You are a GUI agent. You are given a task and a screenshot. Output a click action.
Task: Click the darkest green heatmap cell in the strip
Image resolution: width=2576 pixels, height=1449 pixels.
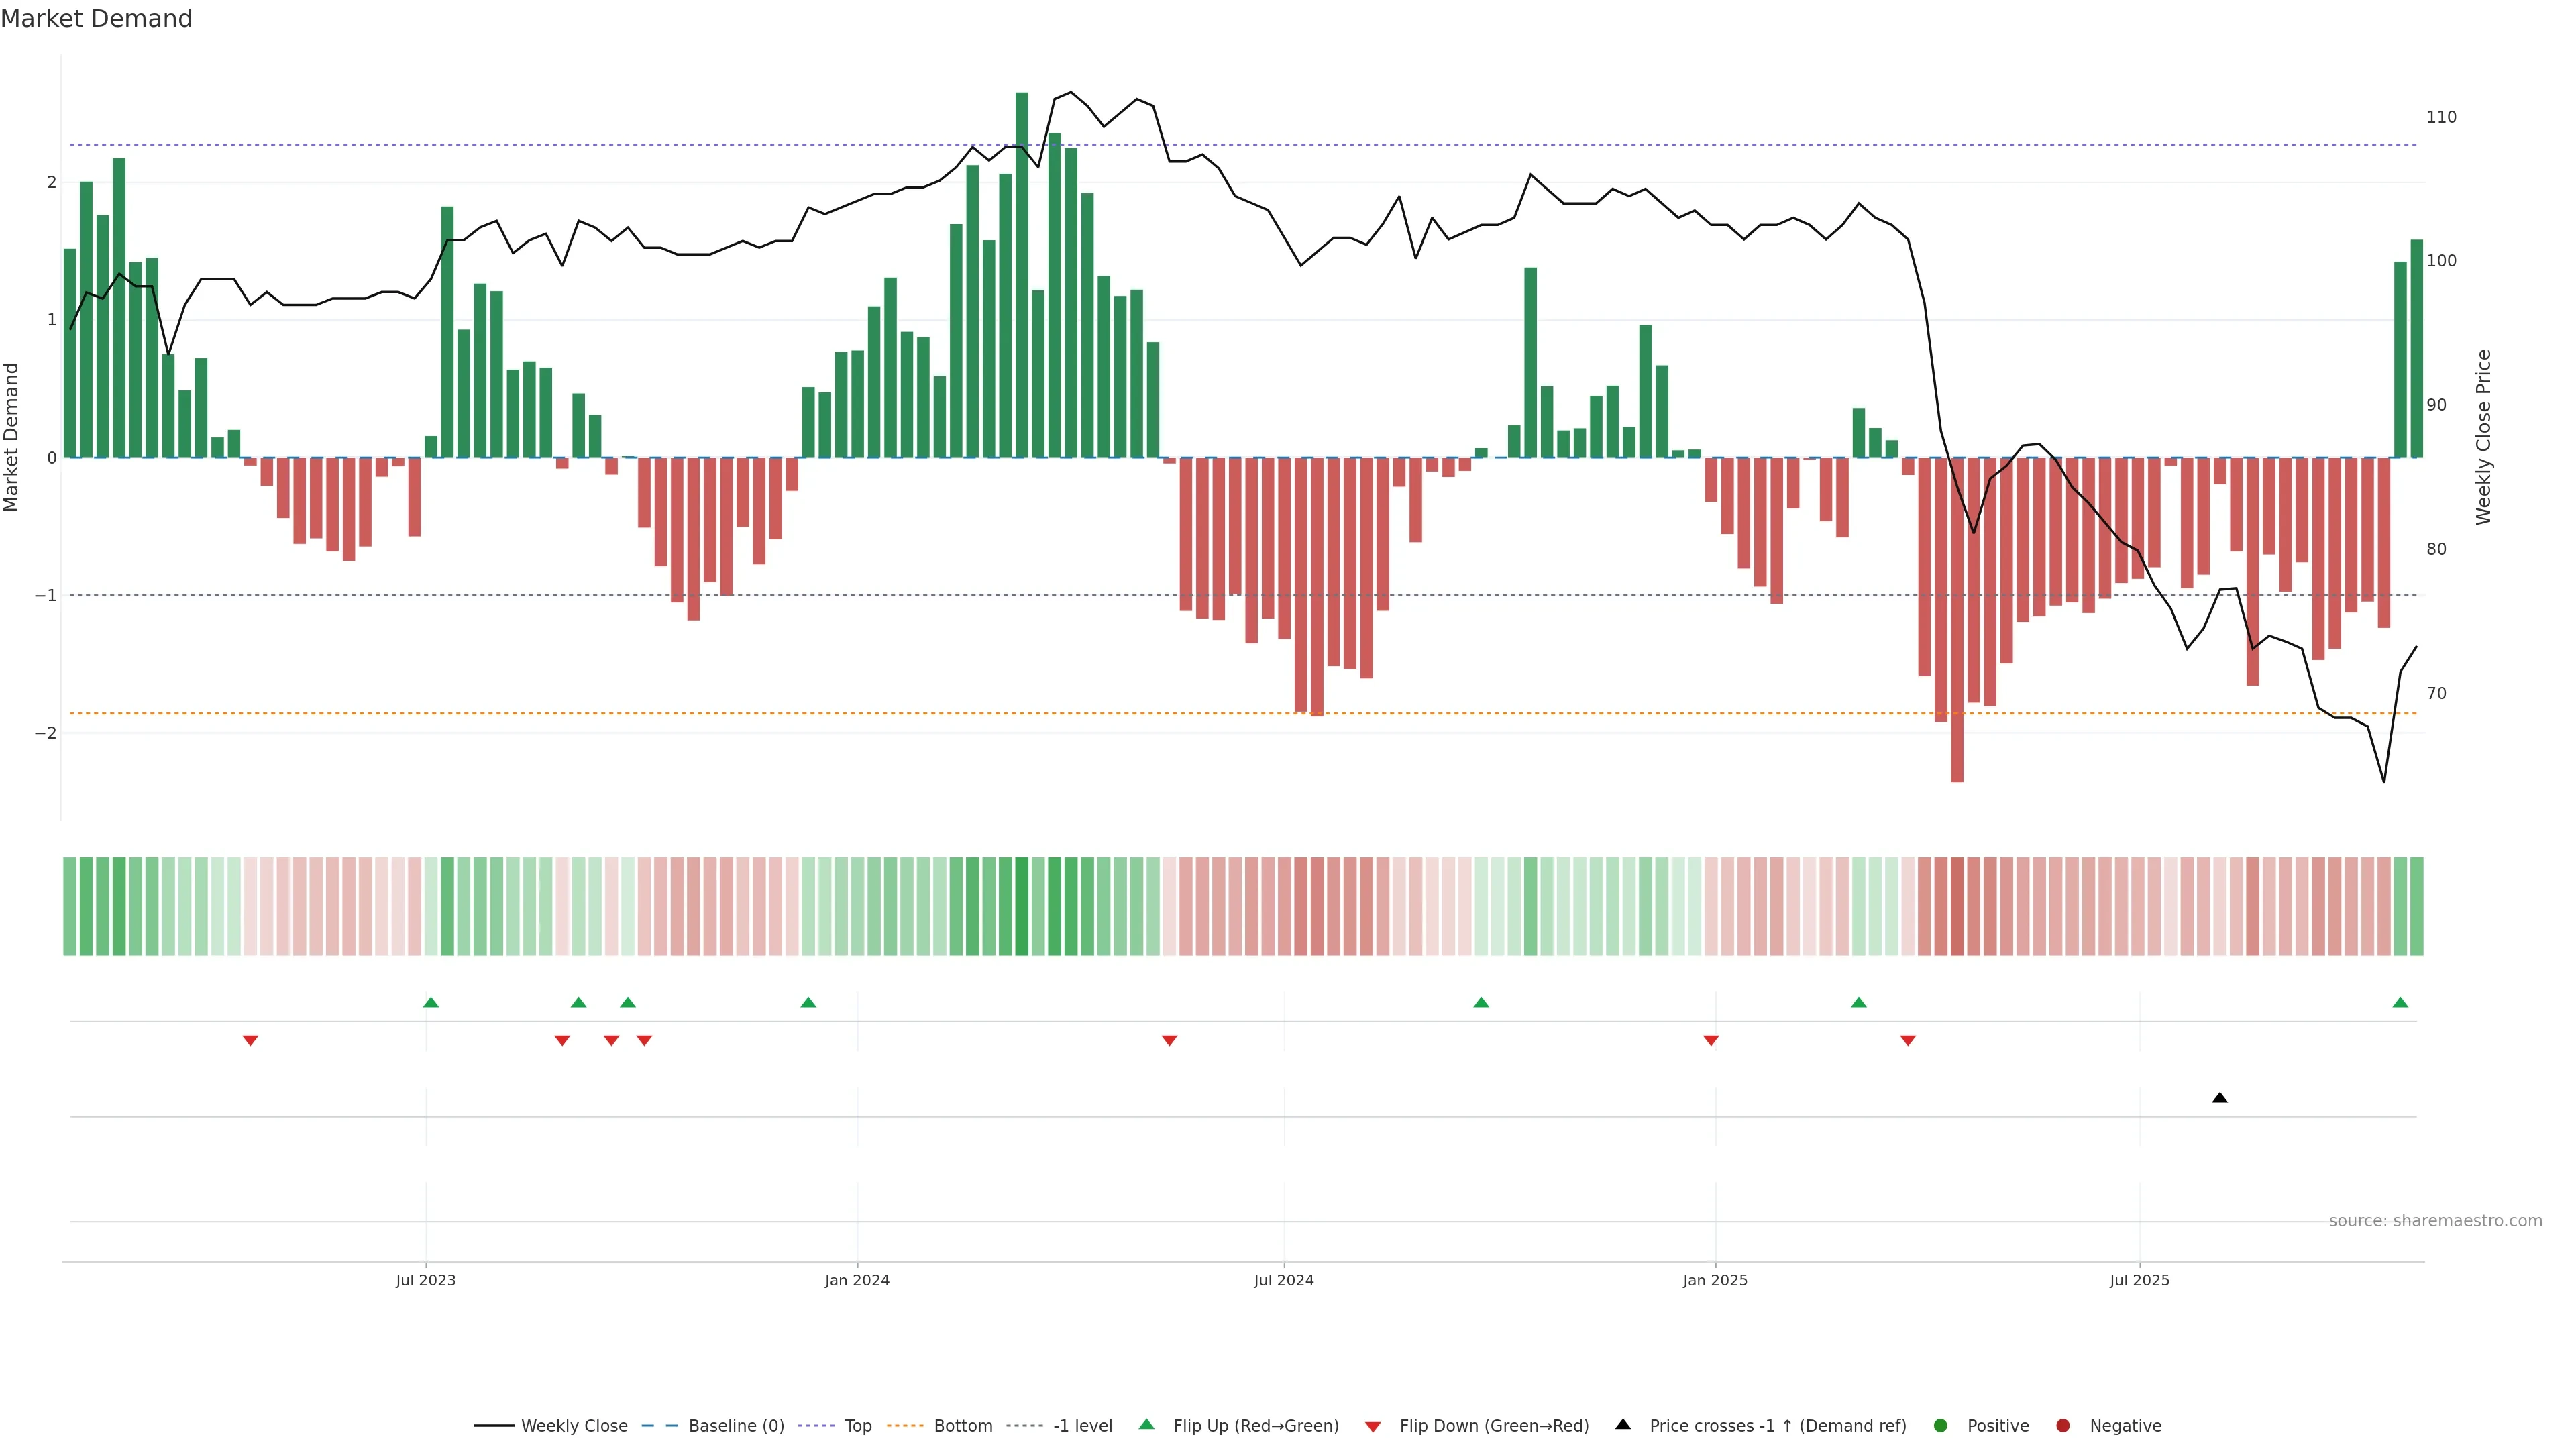pyautogui.click(x=1021, y=907)
